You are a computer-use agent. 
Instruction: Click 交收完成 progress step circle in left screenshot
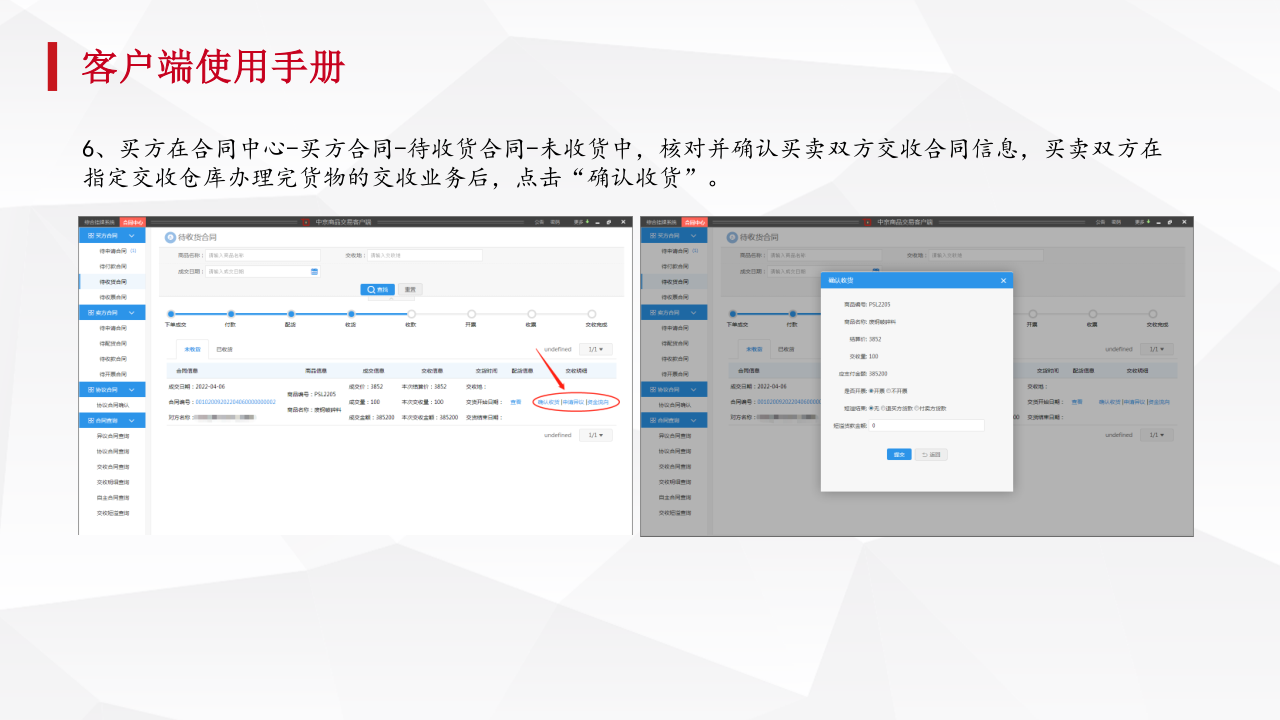[x=592, y=314]
